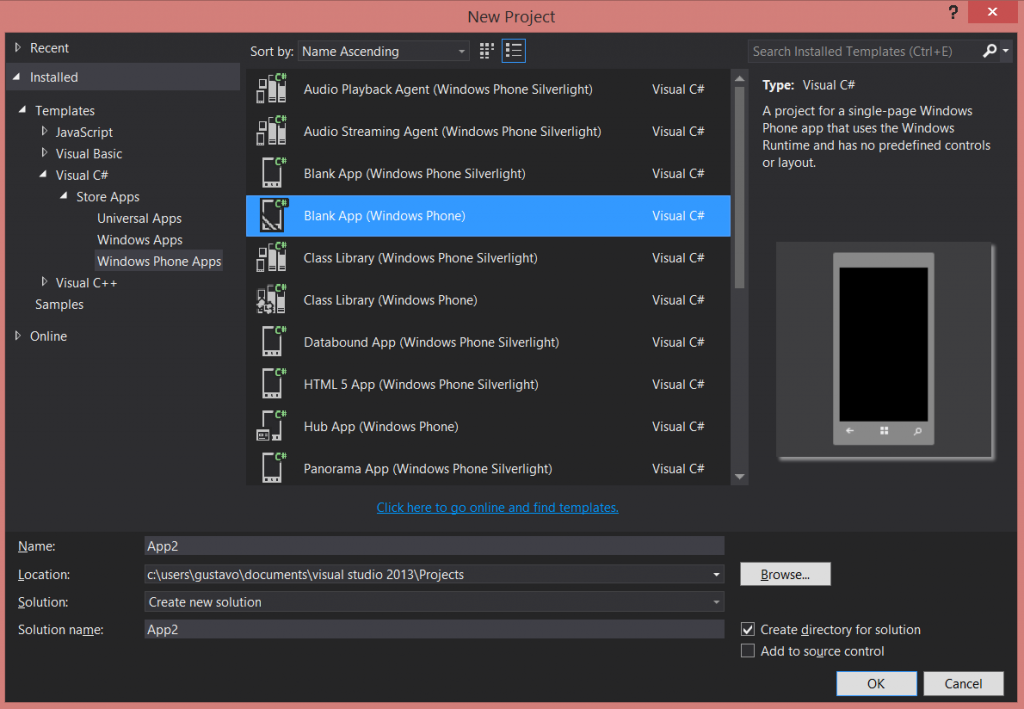
Task: Switch to small icons view
Action: [x=487, y=51]
